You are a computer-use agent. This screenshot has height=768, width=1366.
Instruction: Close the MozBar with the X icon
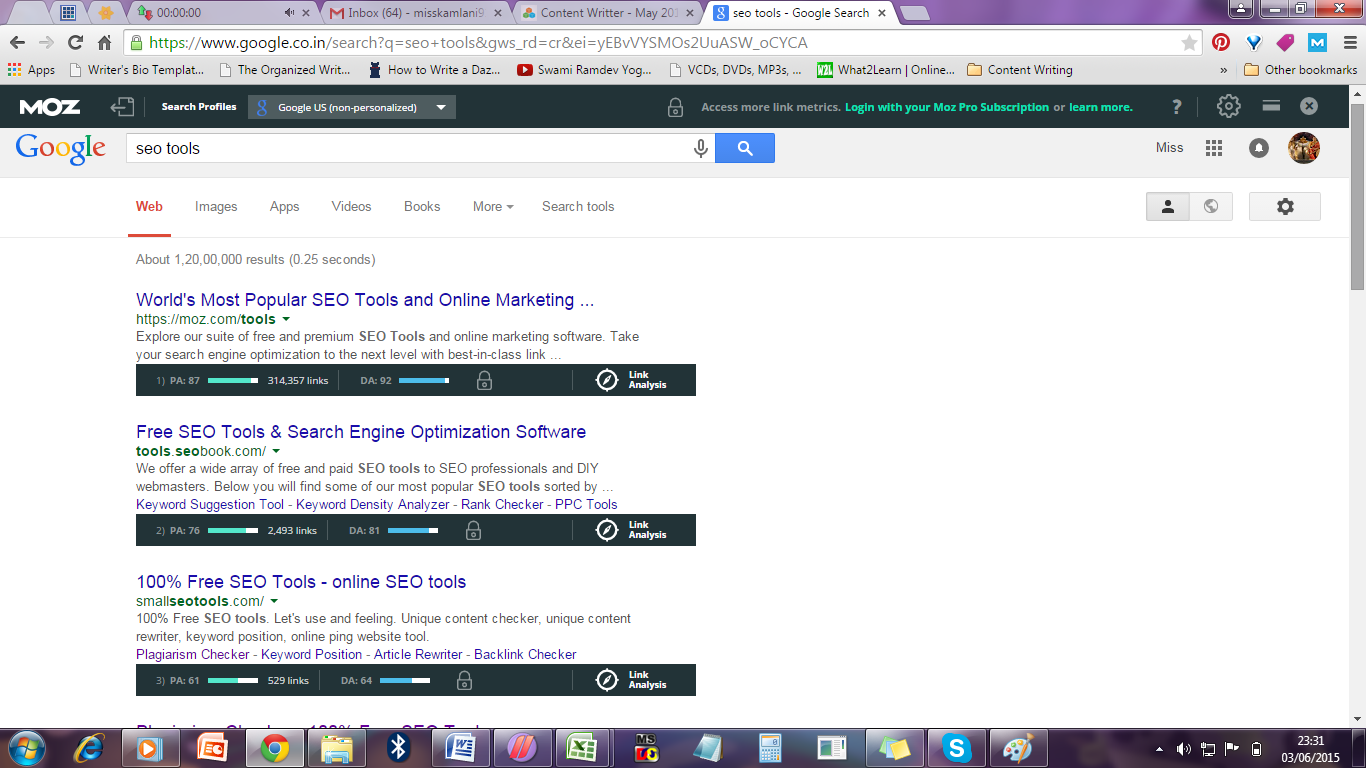pyautogui.click(x=1309, y=107)
